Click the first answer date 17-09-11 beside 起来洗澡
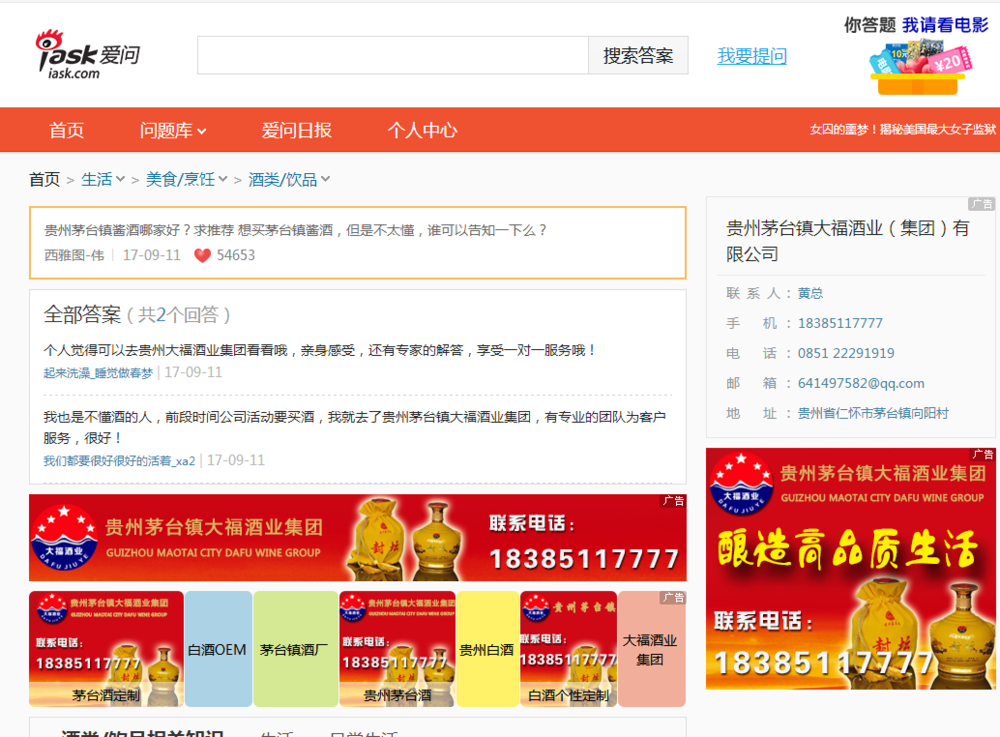Screen dimensions: 1000x737 click(193, 372)
